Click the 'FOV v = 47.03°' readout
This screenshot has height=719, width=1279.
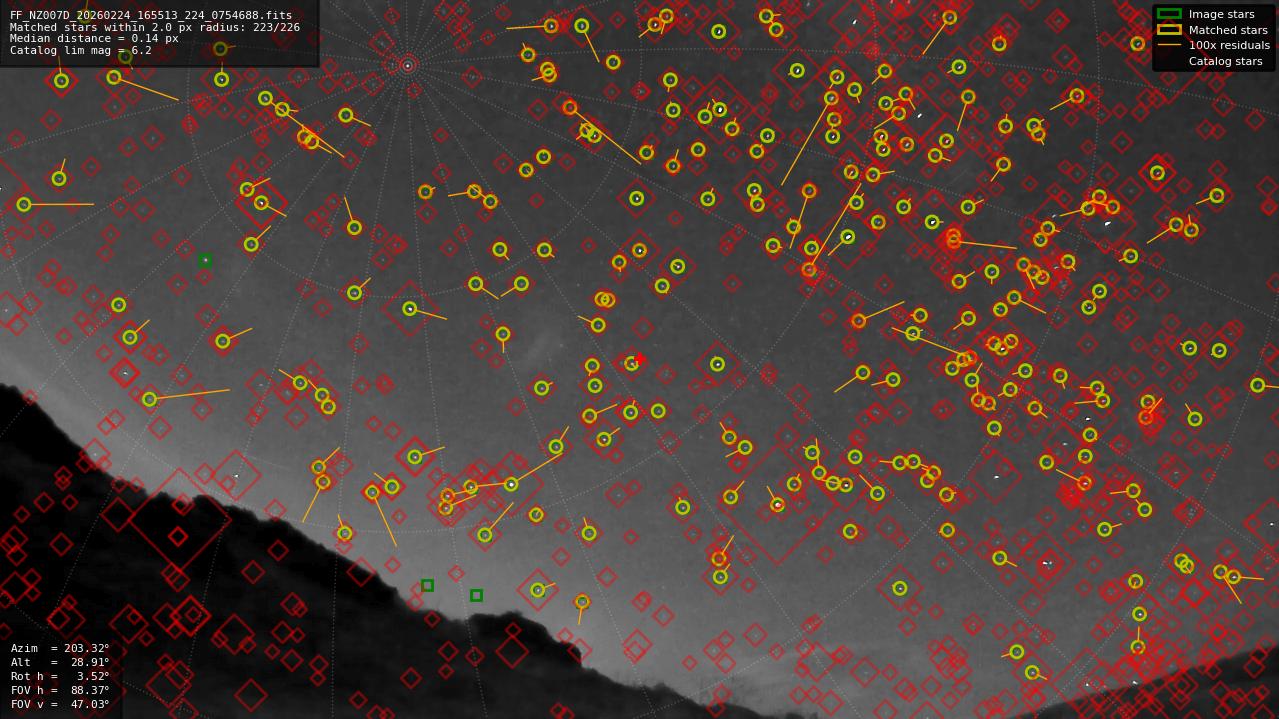tap(60, 704)
